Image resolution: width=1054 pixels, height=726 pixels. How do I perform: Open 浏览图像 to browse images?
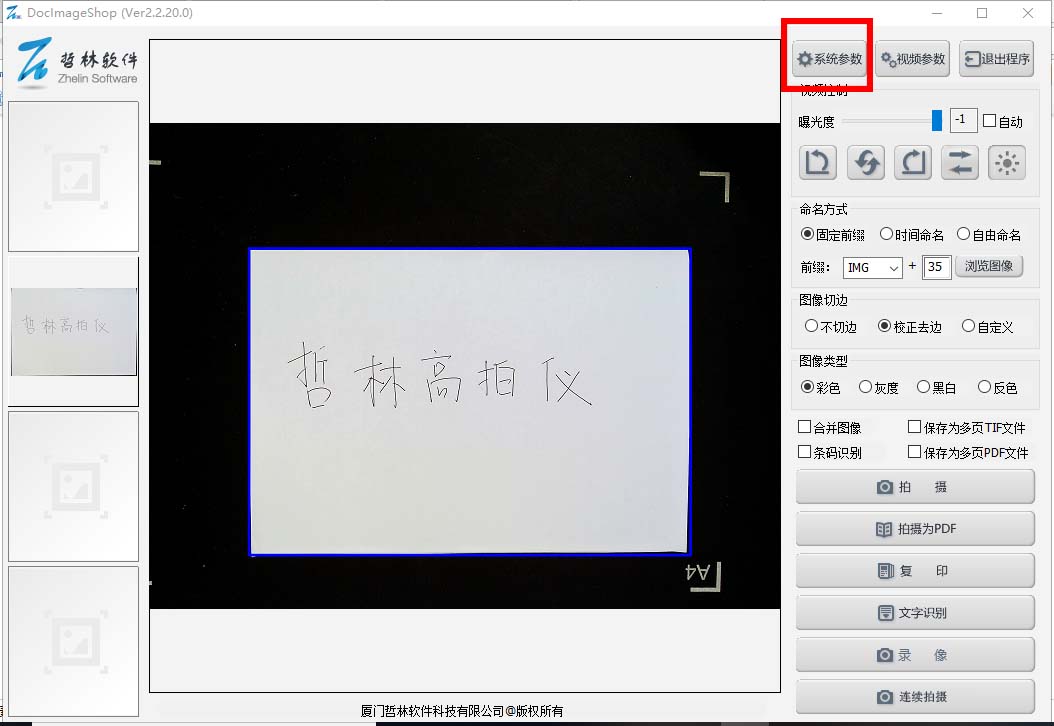pos(989,266)
